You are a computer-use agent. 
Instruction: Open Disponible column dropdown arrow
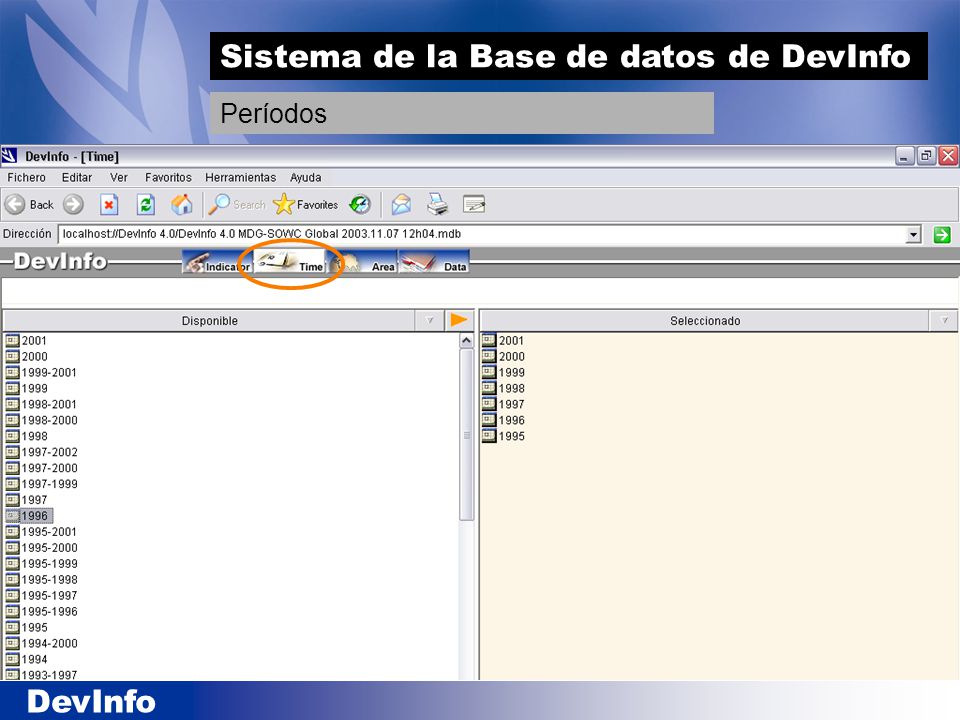pos(430,320)
